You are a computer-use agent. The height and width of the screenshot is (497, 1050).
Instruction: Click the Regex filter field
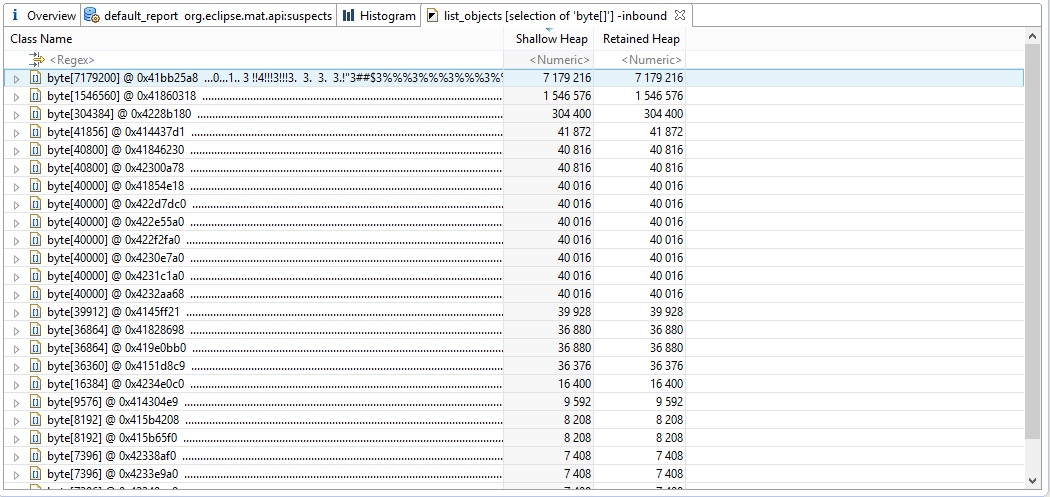click(x=72, y=60)
